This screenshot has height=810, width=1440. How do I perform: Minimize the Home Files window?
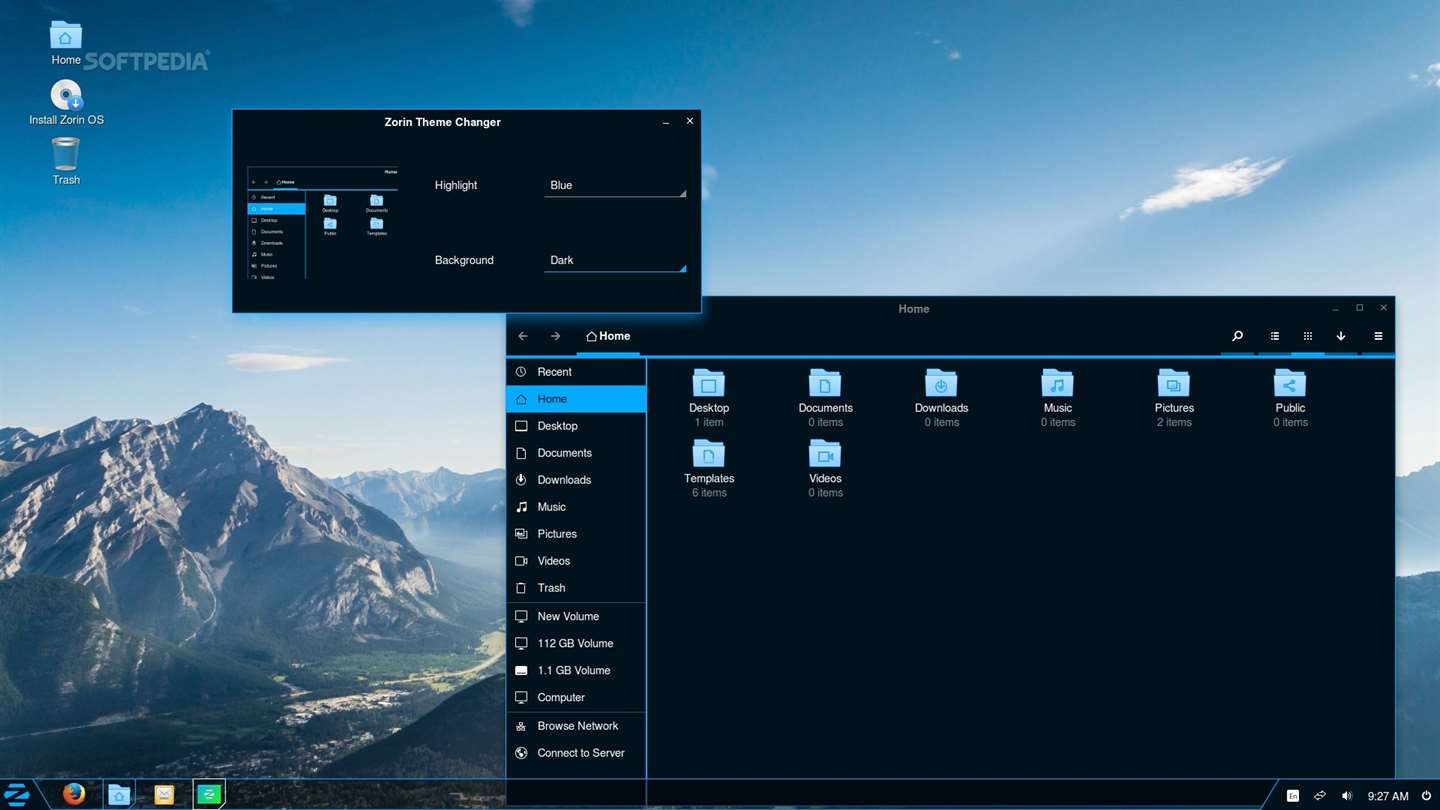coord(1335,309)
